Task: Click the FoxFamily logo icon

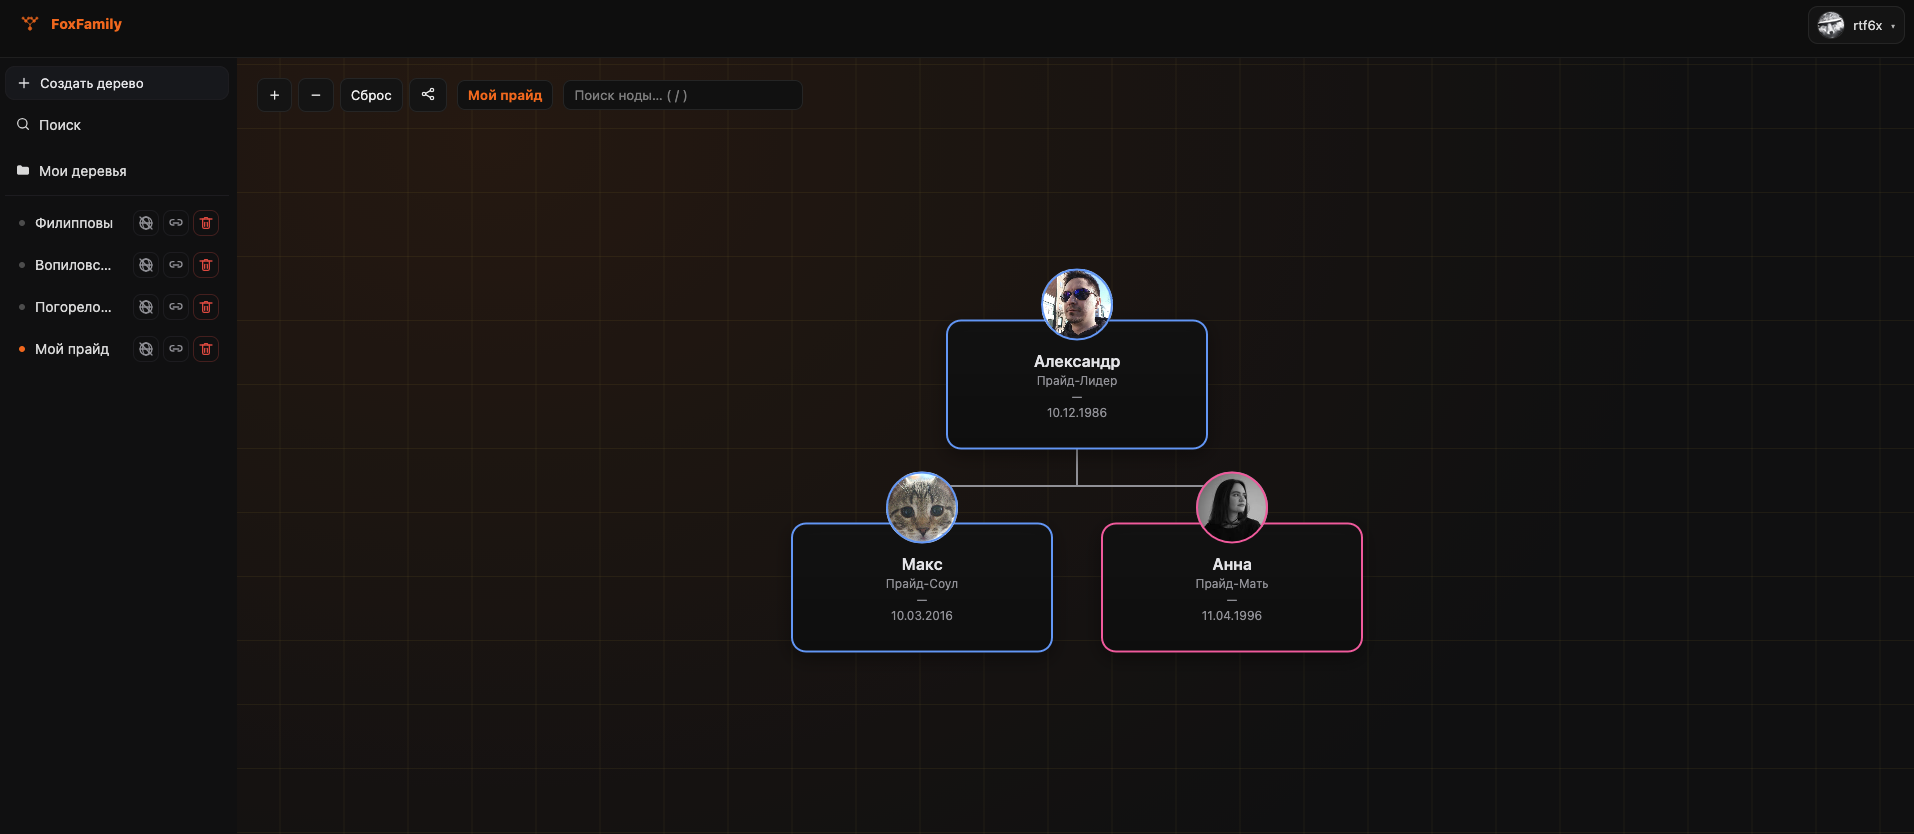Action: pyautogui.click(x=30, y=24)
